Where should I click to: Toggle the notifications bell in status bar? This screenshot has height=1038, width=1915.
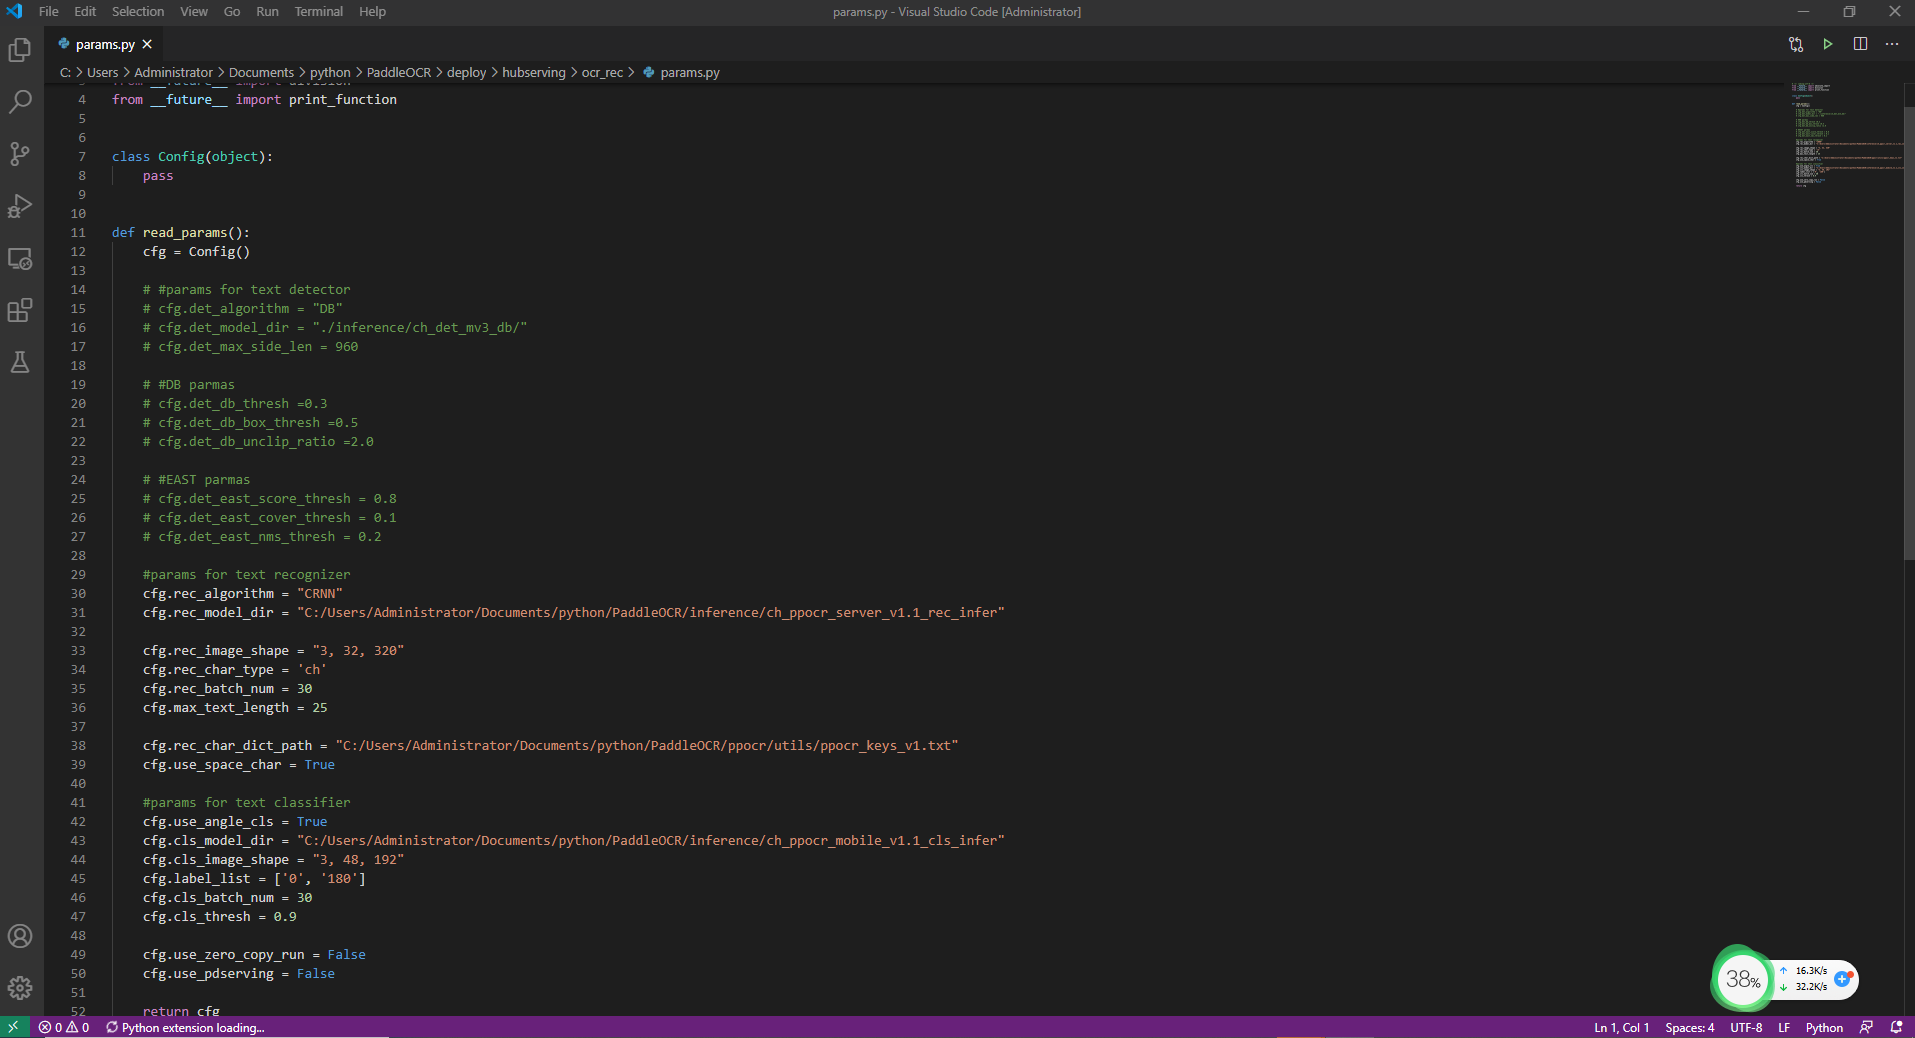pos(1897,1027)
